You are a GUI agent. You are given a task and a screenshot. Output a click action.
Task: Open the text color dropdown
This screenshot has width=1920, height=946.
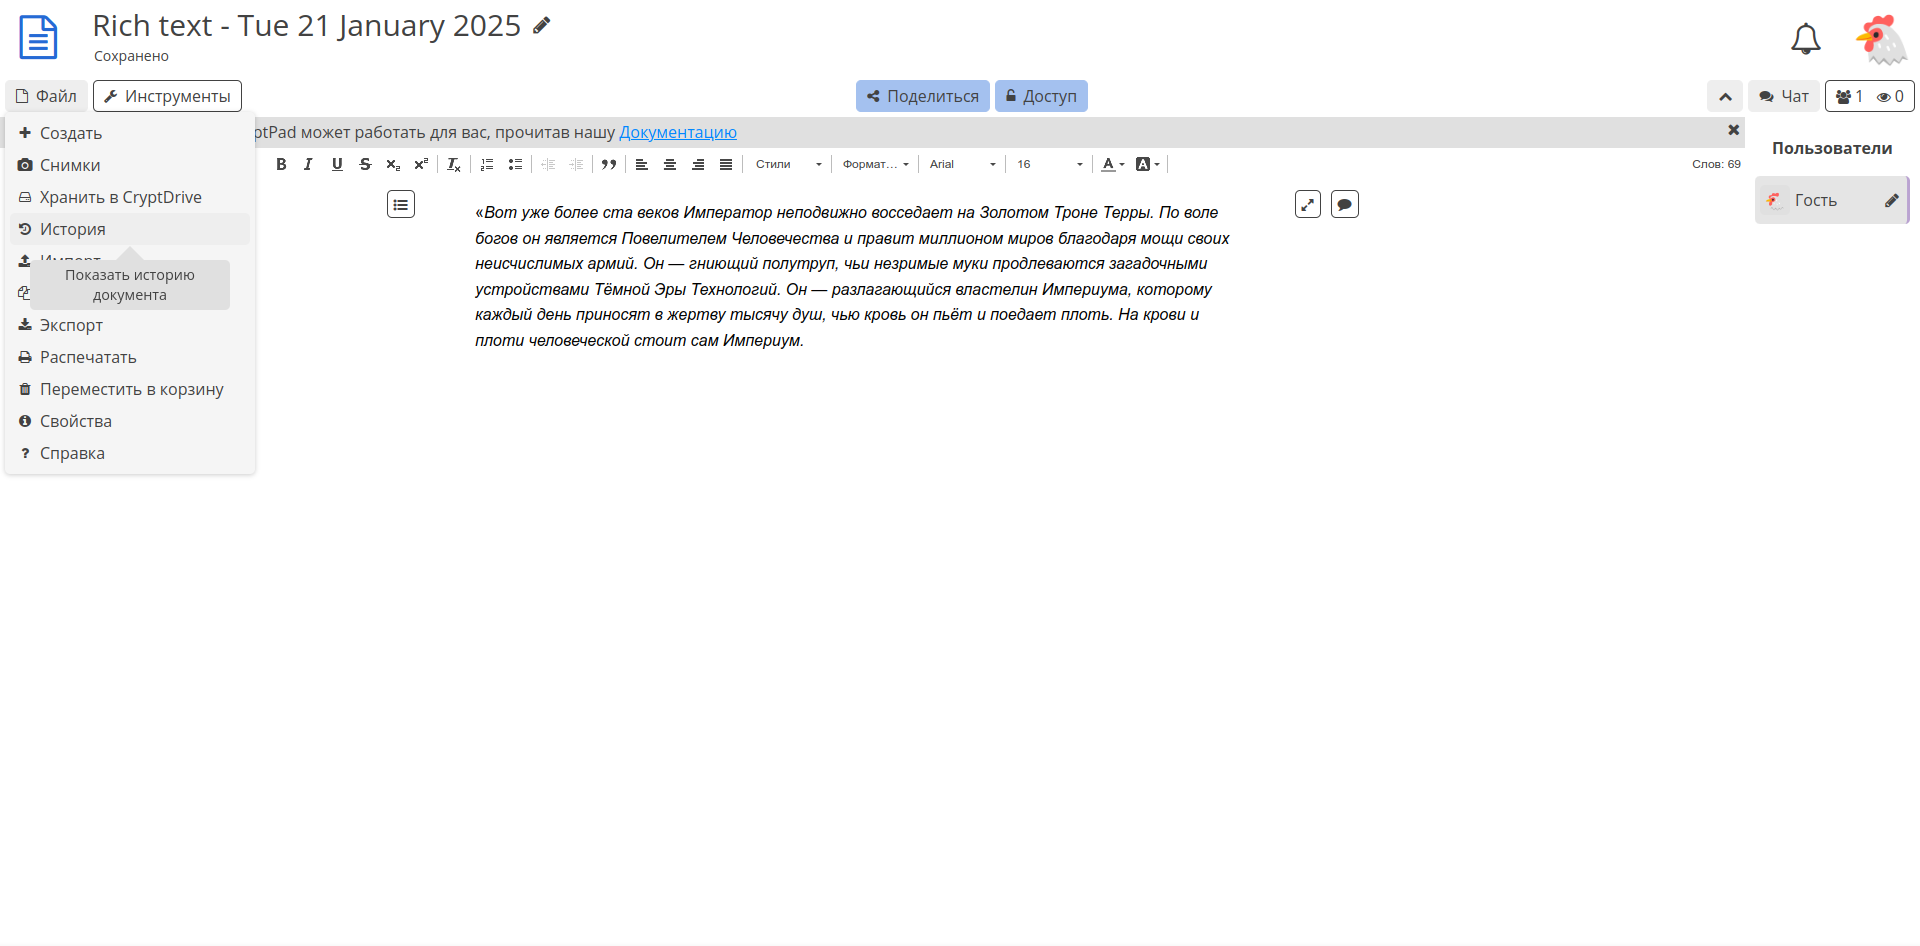[x=1112, y=164]
